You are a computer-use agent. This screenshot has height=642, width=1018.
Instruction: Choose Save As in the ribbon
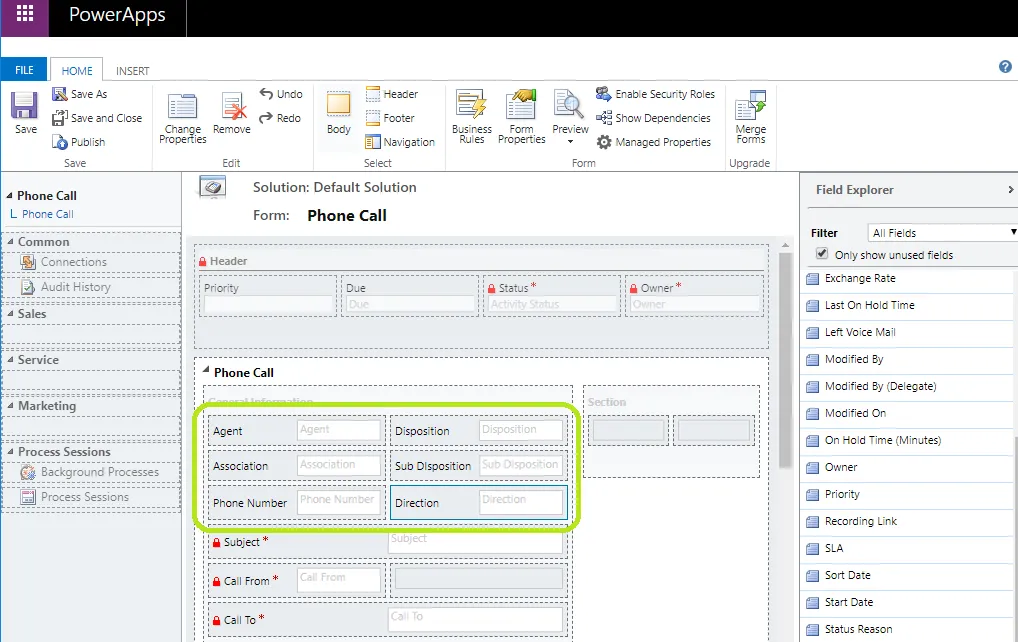(x=80, y=94)
